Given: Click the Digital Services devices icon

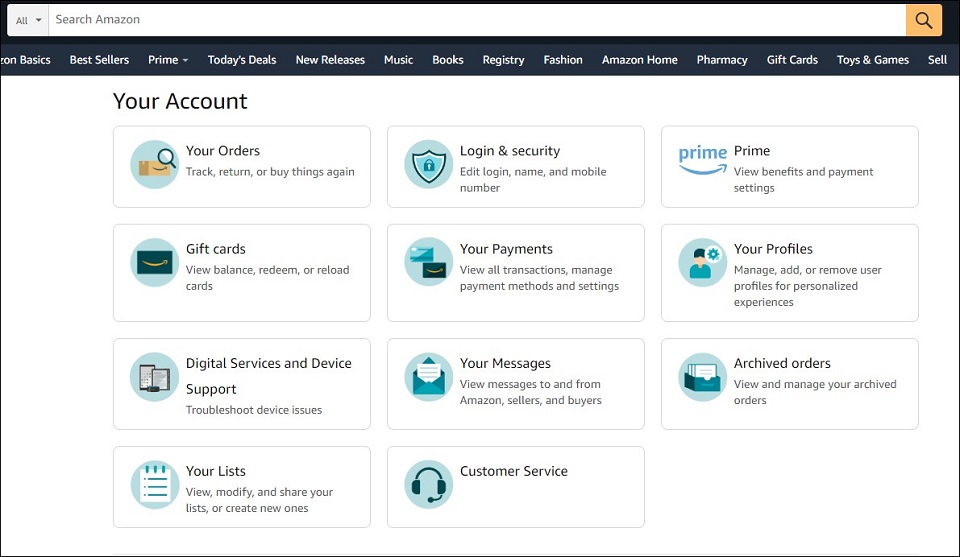Looking at the screenshot, I should [x=155, y=377].
